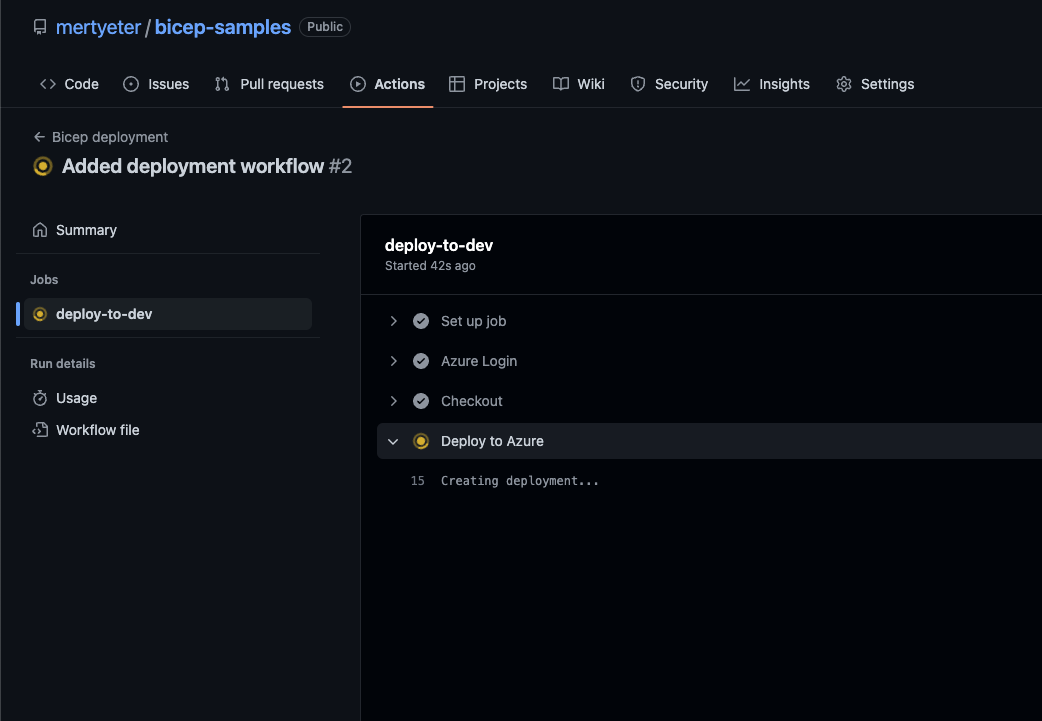Click the Usage stopwatch icon

point(40,398)
